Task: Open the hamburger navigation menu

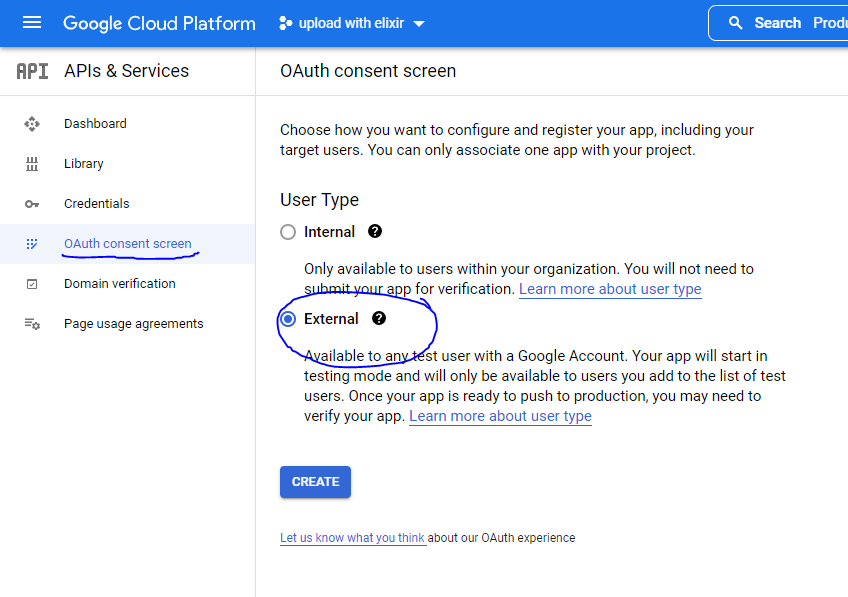Action: (x=32, y=23)
